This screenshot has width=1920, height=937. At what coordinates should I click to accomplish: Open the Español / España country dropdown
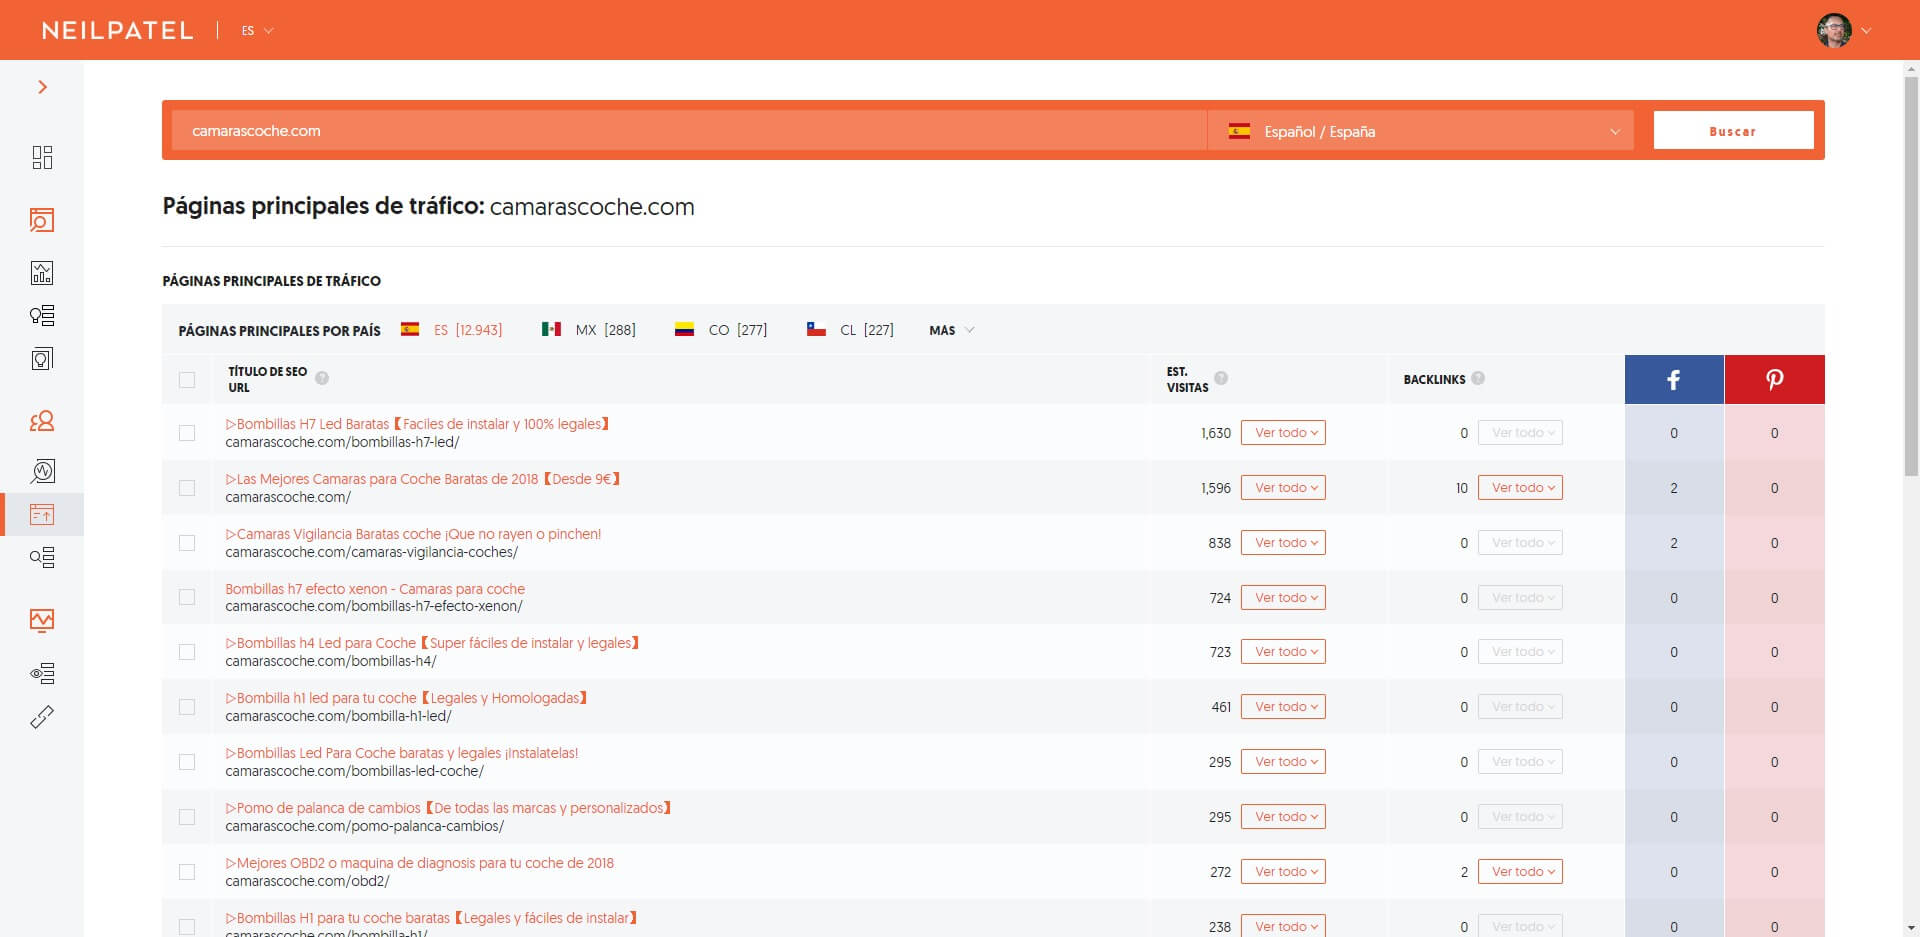(1421, 131)
